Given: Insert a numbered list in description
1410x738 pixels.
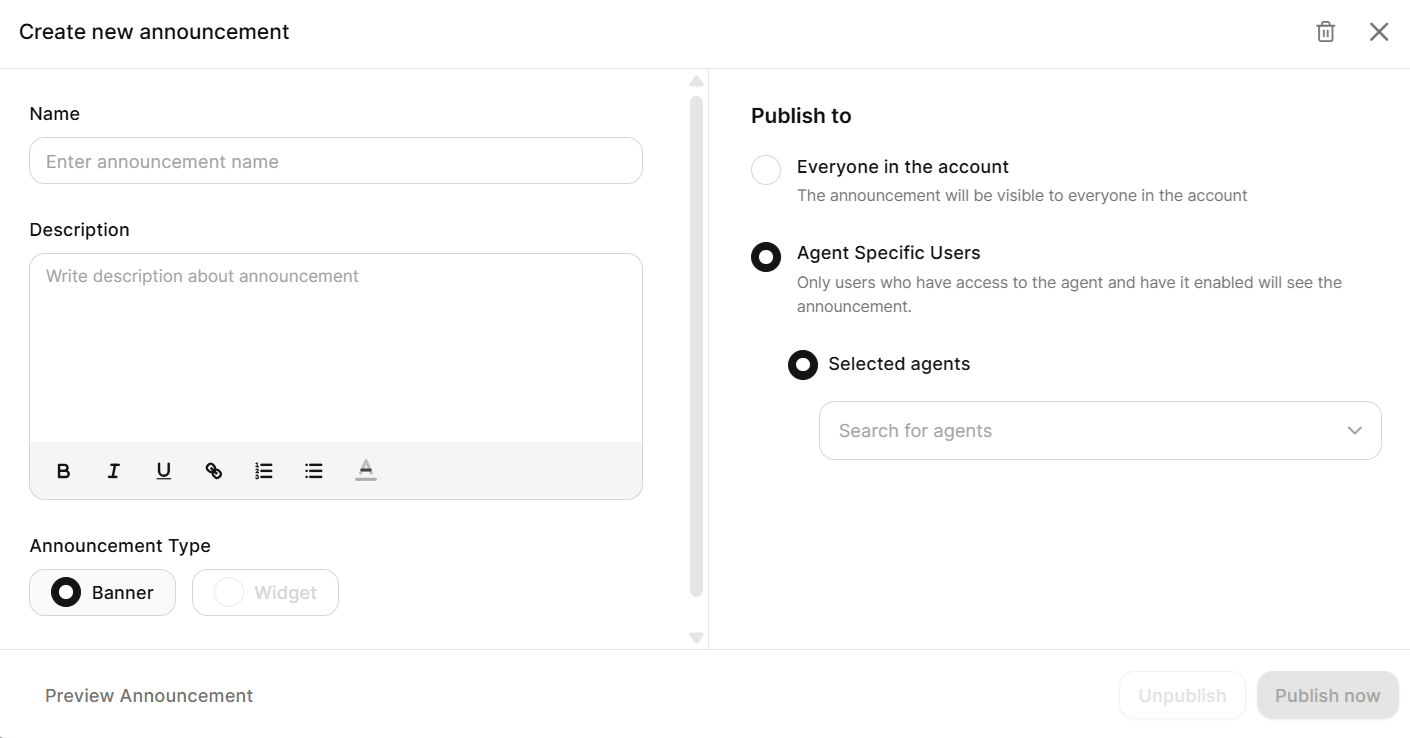Looking at the screenshot, I should click(264, 471).
